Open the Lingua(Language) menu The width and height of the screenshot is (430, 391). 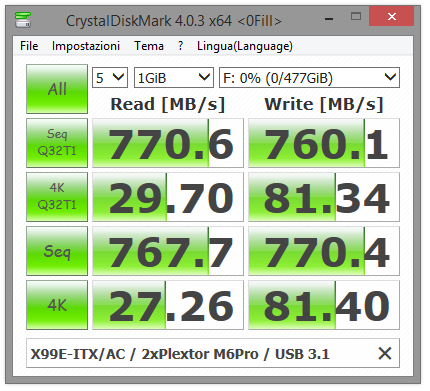(245, 46)
